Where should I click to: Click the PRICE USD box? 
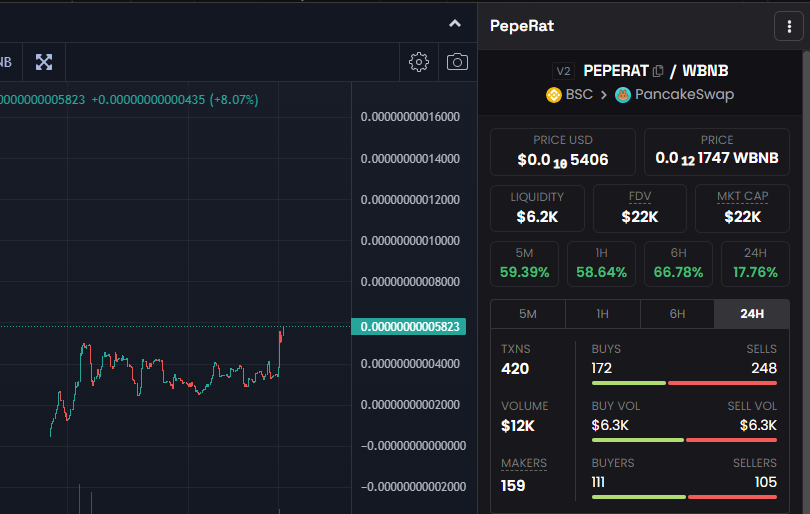[563, 152]
